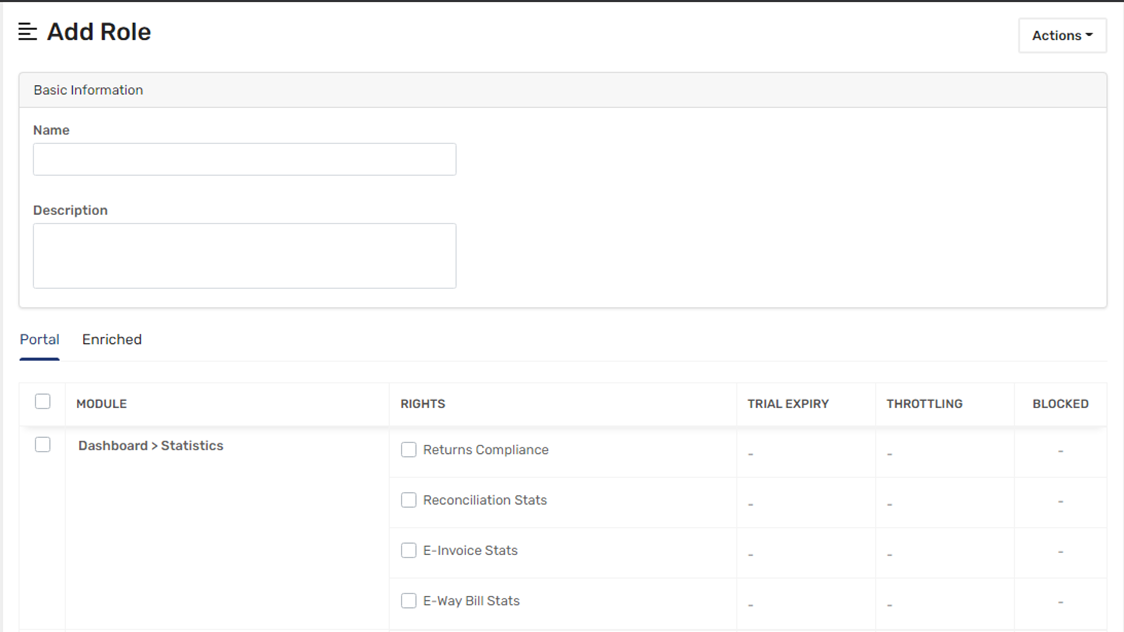This screenshot has height=632, width=1124.
Task: Click the Trial Expiry column header
Action: (x=788, y=404)
